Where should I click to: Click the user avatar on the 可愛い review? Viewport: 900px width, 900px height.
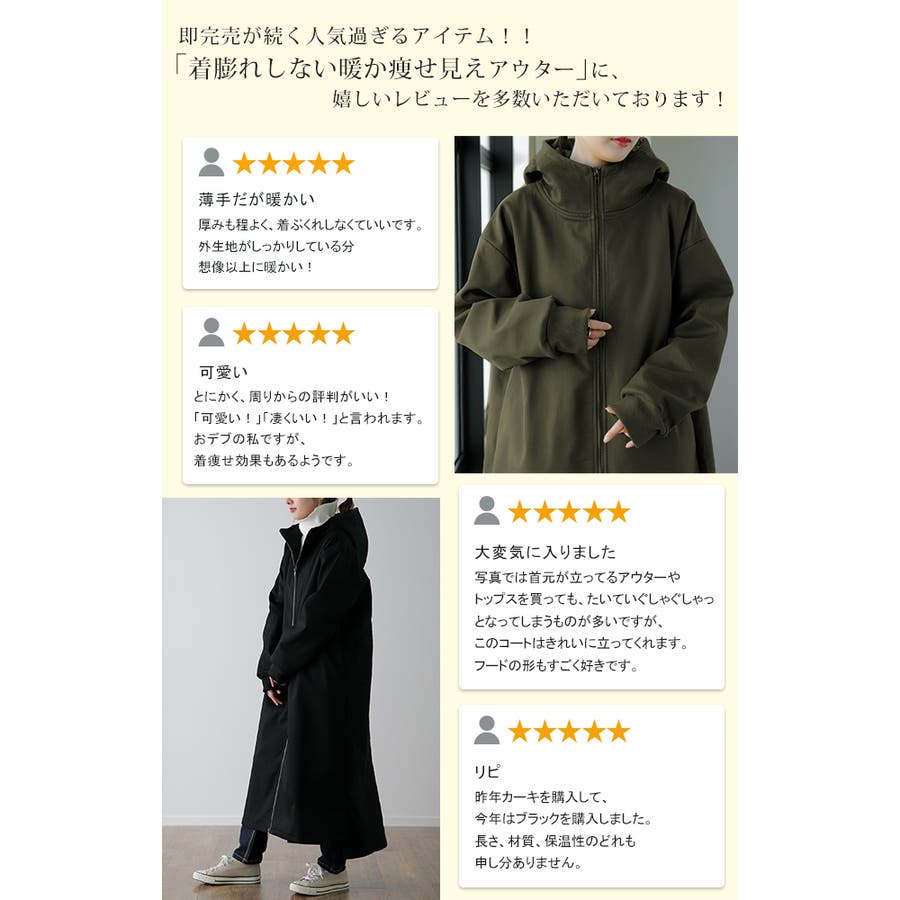coord(211,332)
